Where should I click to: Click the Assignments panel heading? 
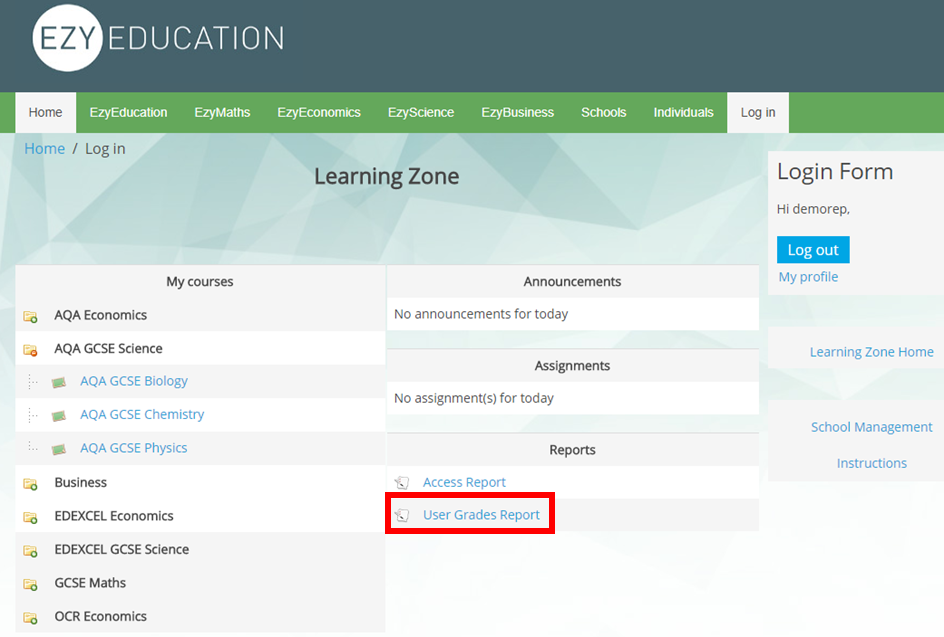572,365
